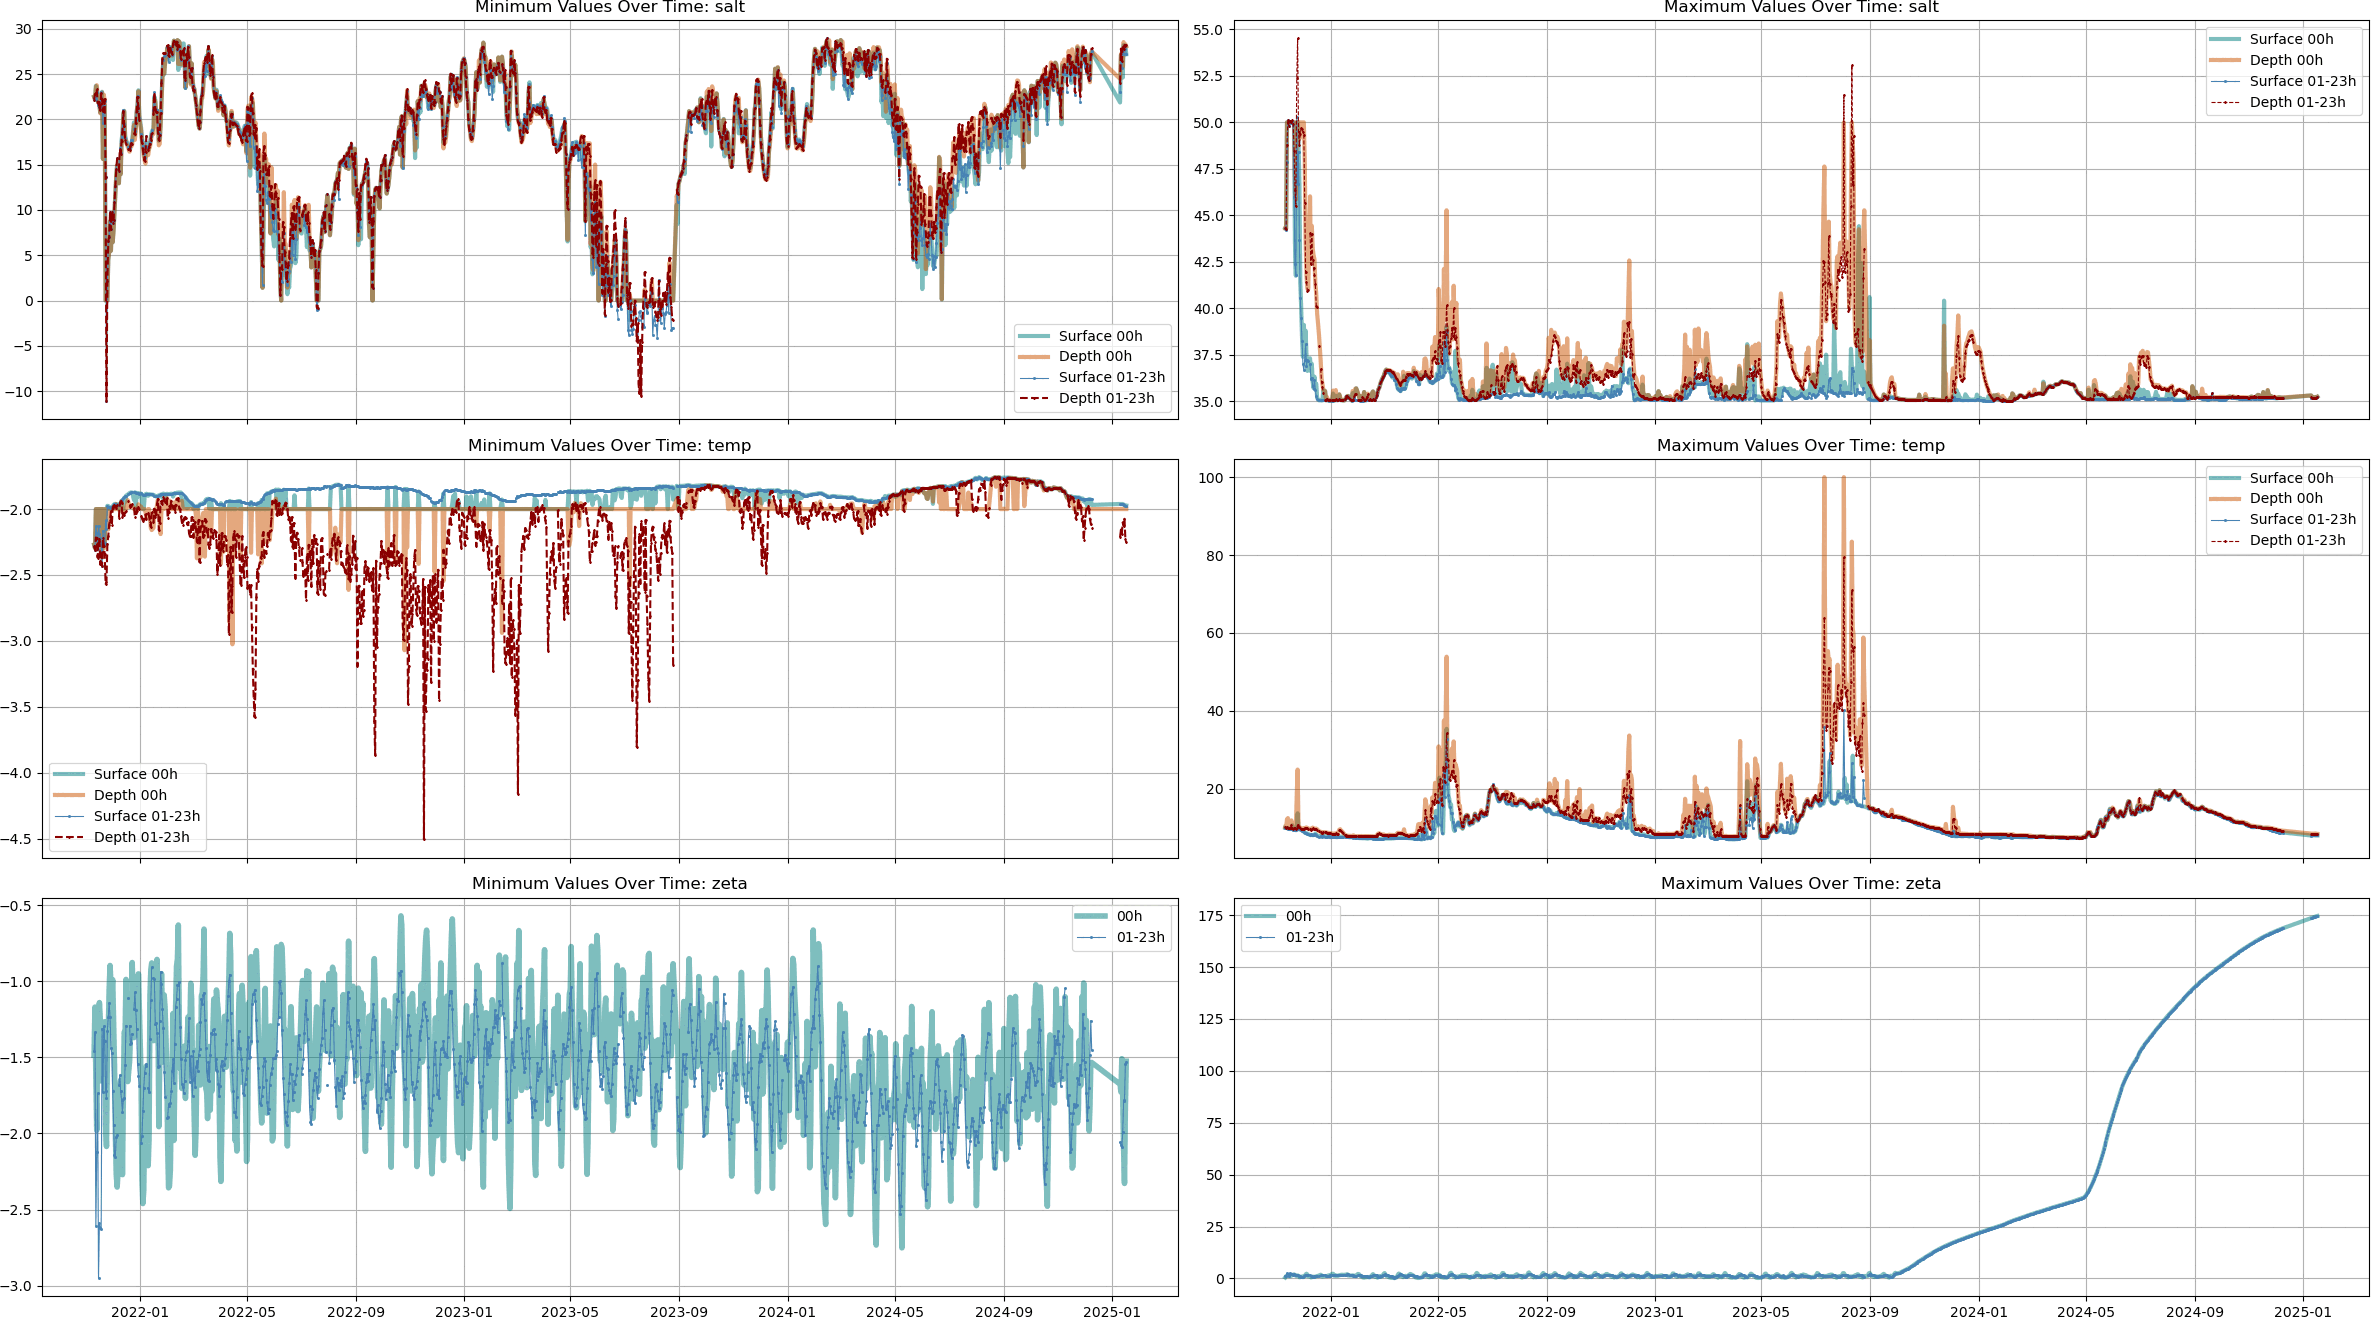Click y-axis tick '52.5' on maximum salt plot
This screenshot has width=2371, height=1317.
[x=1207, y=76]
